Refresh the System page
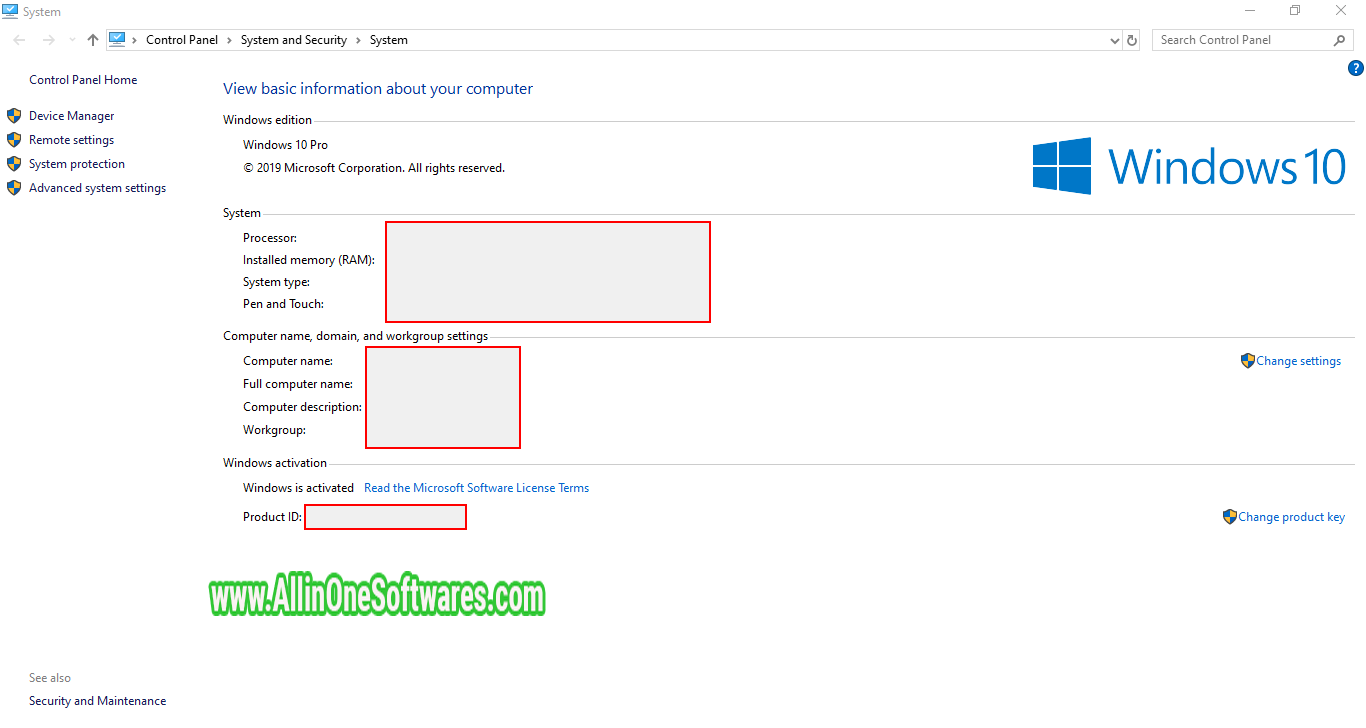 tap(1132, 40)
